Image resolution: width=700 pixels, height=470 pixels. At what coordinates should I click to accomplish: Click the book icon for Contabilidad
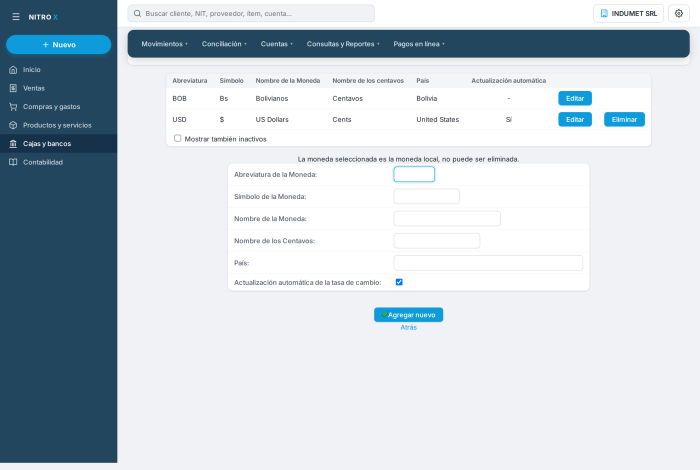[x=13, y=162]
